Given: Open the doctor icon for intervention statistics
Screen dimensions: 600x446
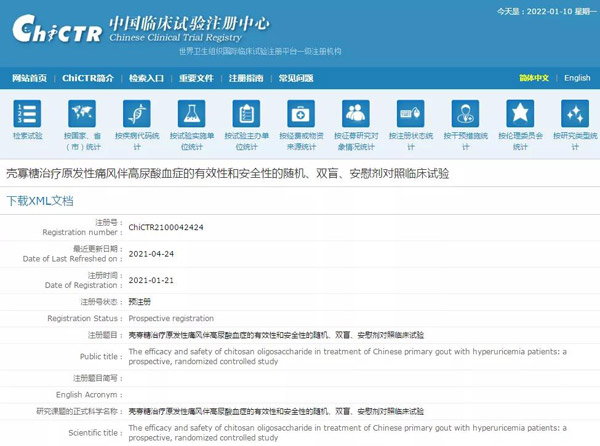Looking at the screenshot, I should pyautogui.click(x=465, y=113).
